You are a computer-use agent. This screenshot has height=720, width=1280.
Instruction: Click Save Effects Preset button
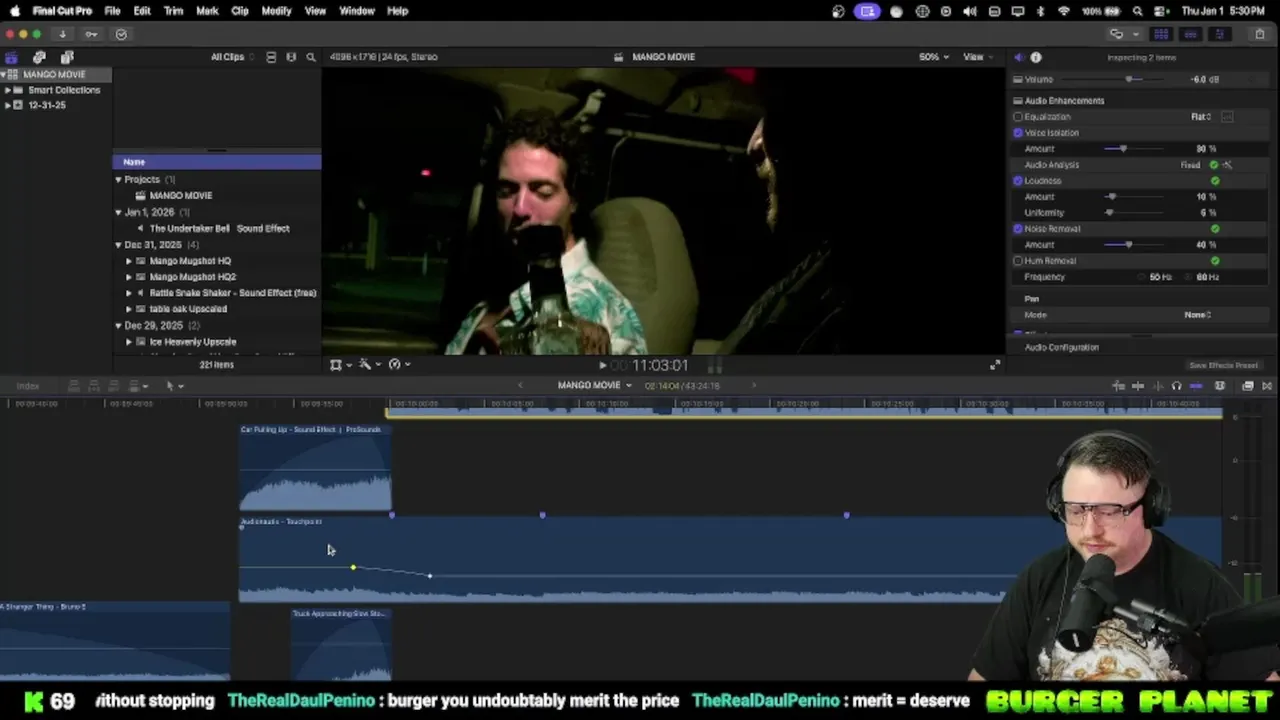click(x=1223, y=366)
